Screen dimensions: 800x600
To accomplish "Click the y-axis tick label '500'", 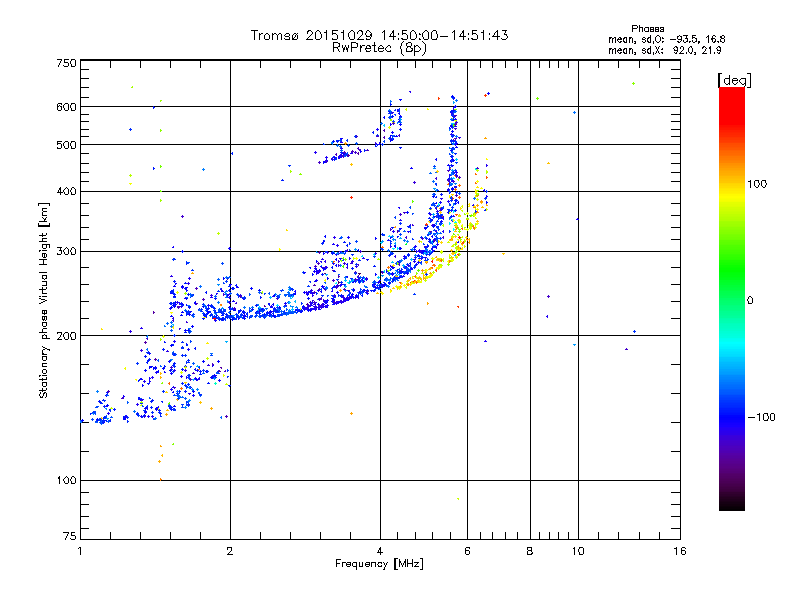I will 66,145.
